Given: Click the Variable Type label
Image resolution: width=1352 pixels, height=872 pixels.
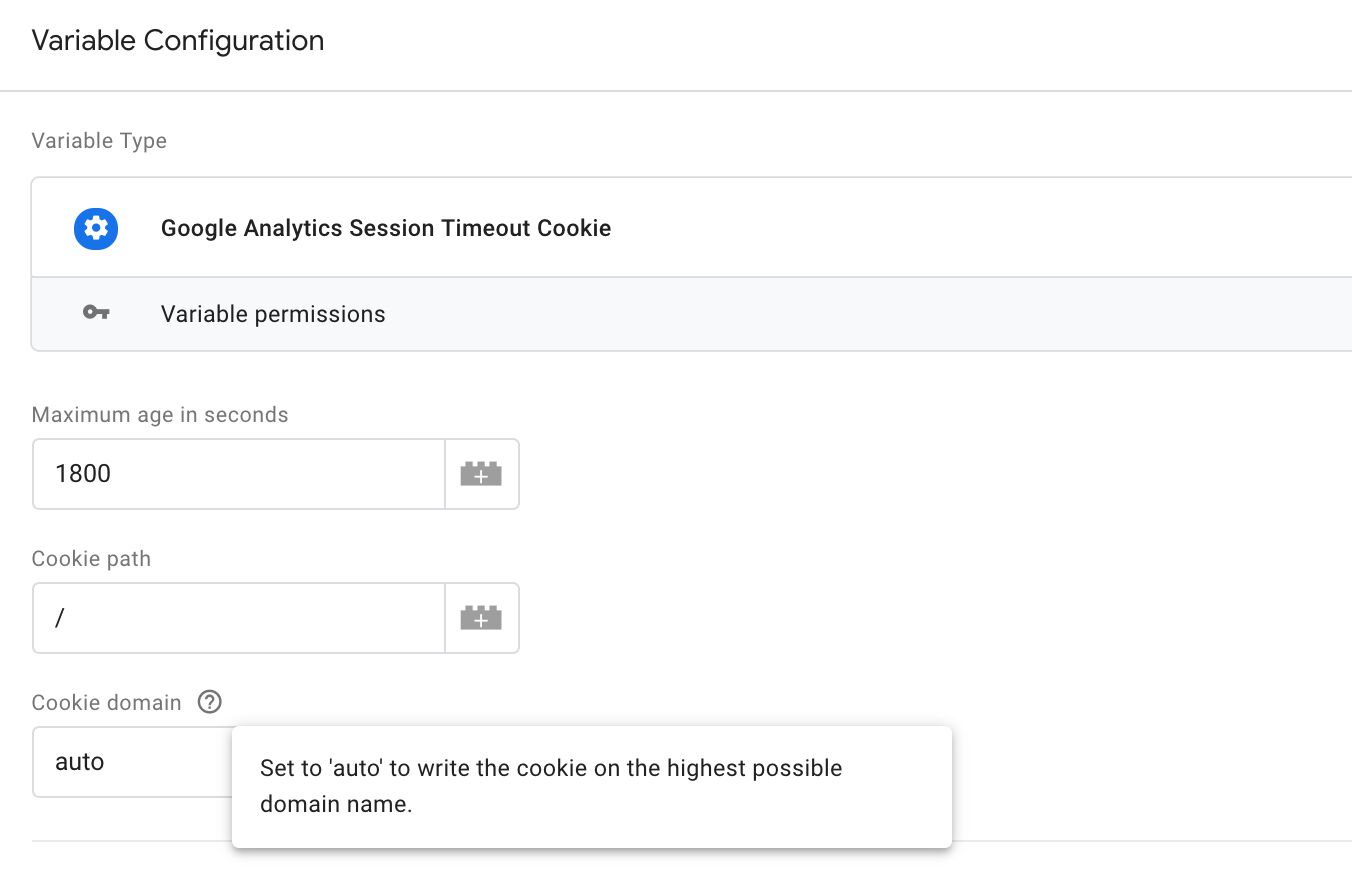Looking at the screenshot, I should pos(99,141).
